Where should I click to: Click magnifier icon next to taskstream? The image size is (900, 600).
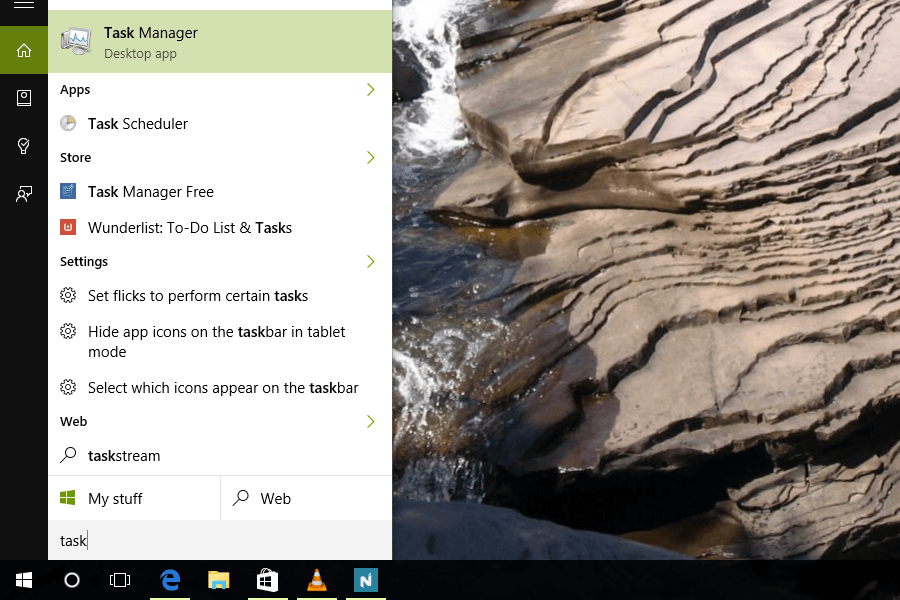[x=68, y=455]
